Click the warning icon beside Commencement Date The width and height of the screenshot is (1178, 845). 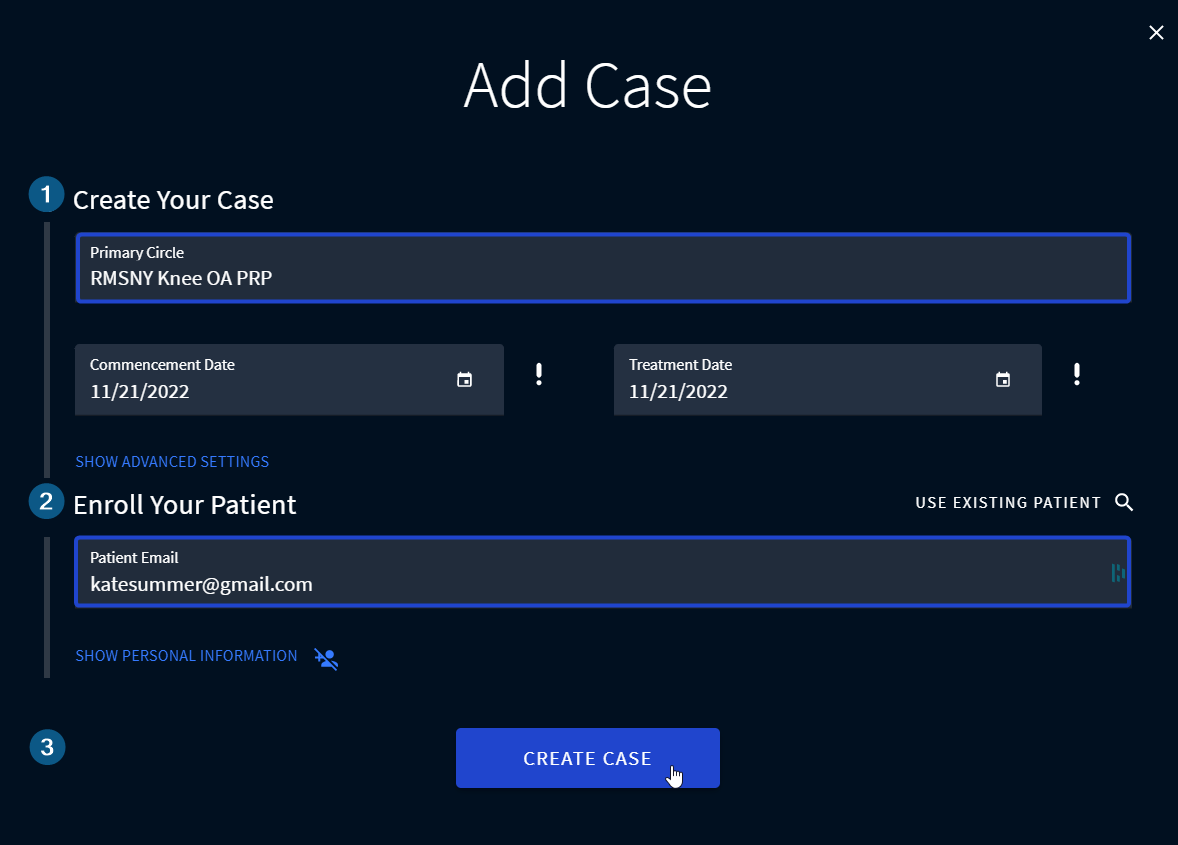pos(539,374)
